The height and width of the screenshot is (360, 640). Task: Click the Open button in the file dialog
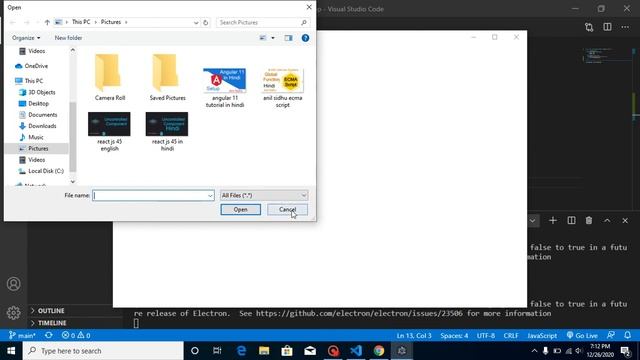[x=240, y=209]
